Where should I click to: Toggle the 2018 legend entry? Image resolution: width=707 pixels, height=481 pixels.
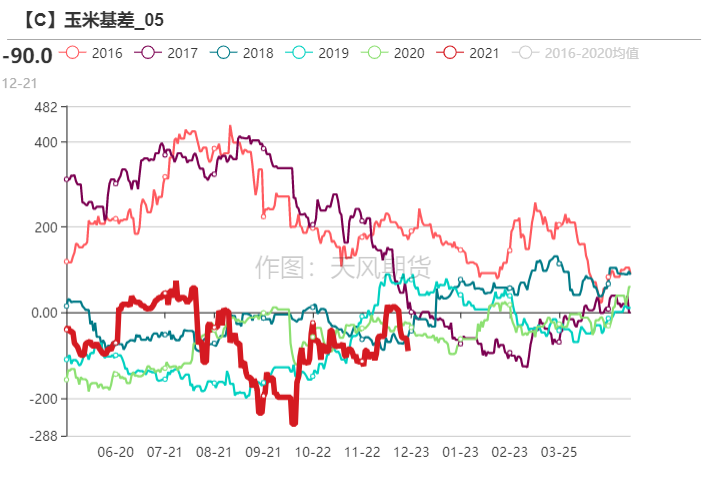click(223, 53)
